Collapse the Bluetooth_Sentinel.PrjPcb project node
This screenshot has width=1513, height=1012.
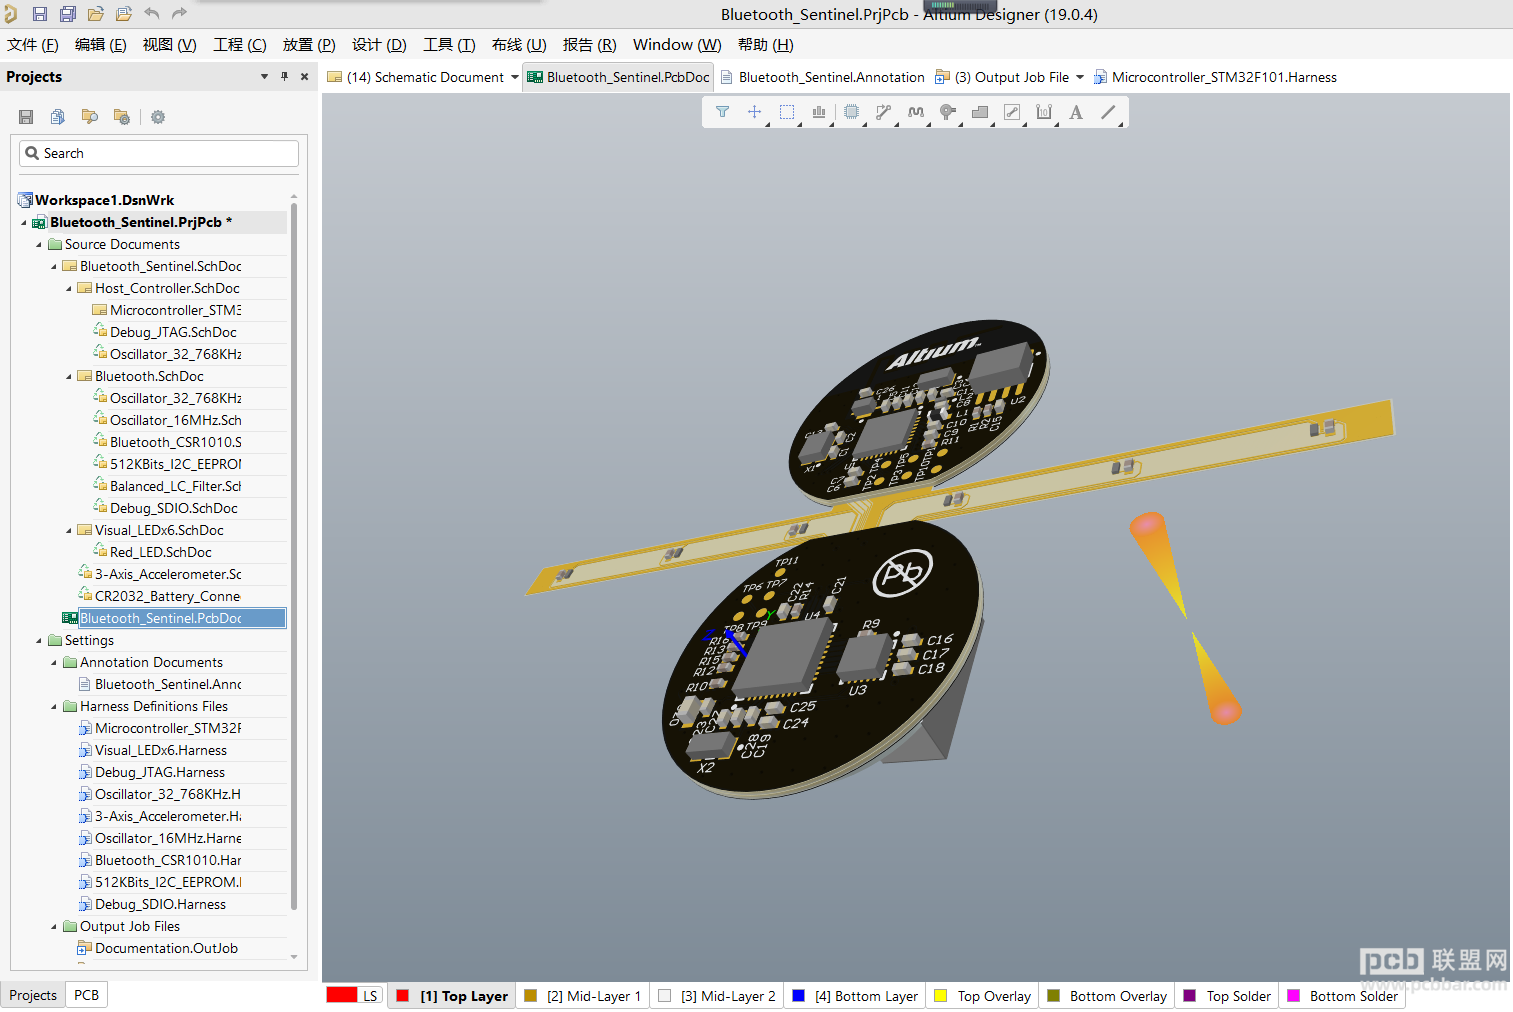click(24, 222)
